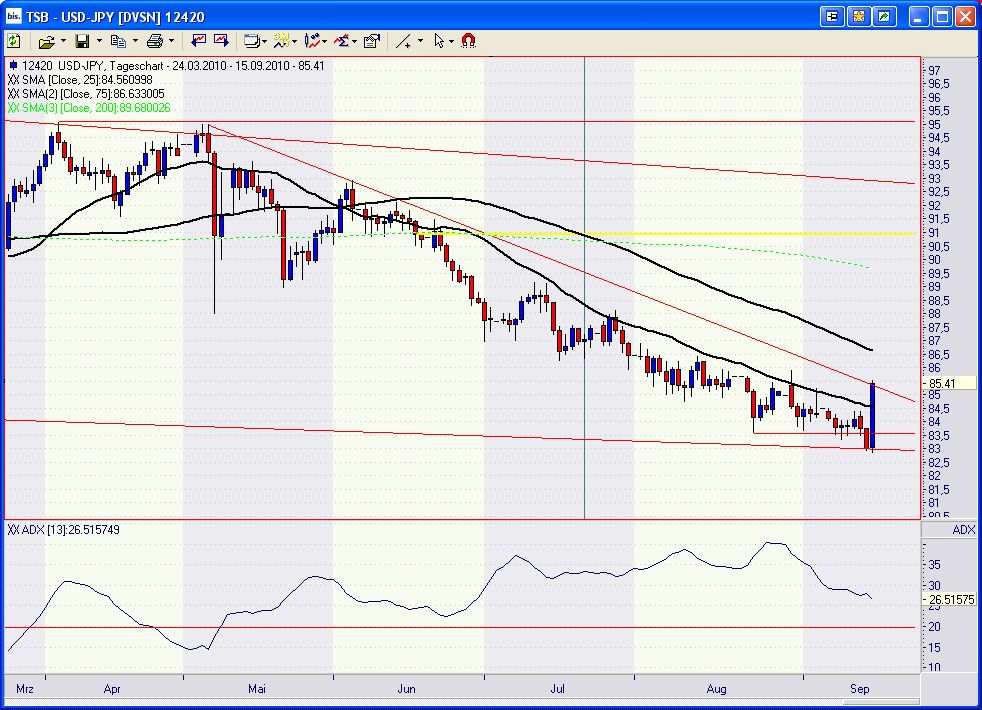The width and height of the screenshot is (982, 710).
Task: Click the bis. application icon
Action: pos(13,16)
